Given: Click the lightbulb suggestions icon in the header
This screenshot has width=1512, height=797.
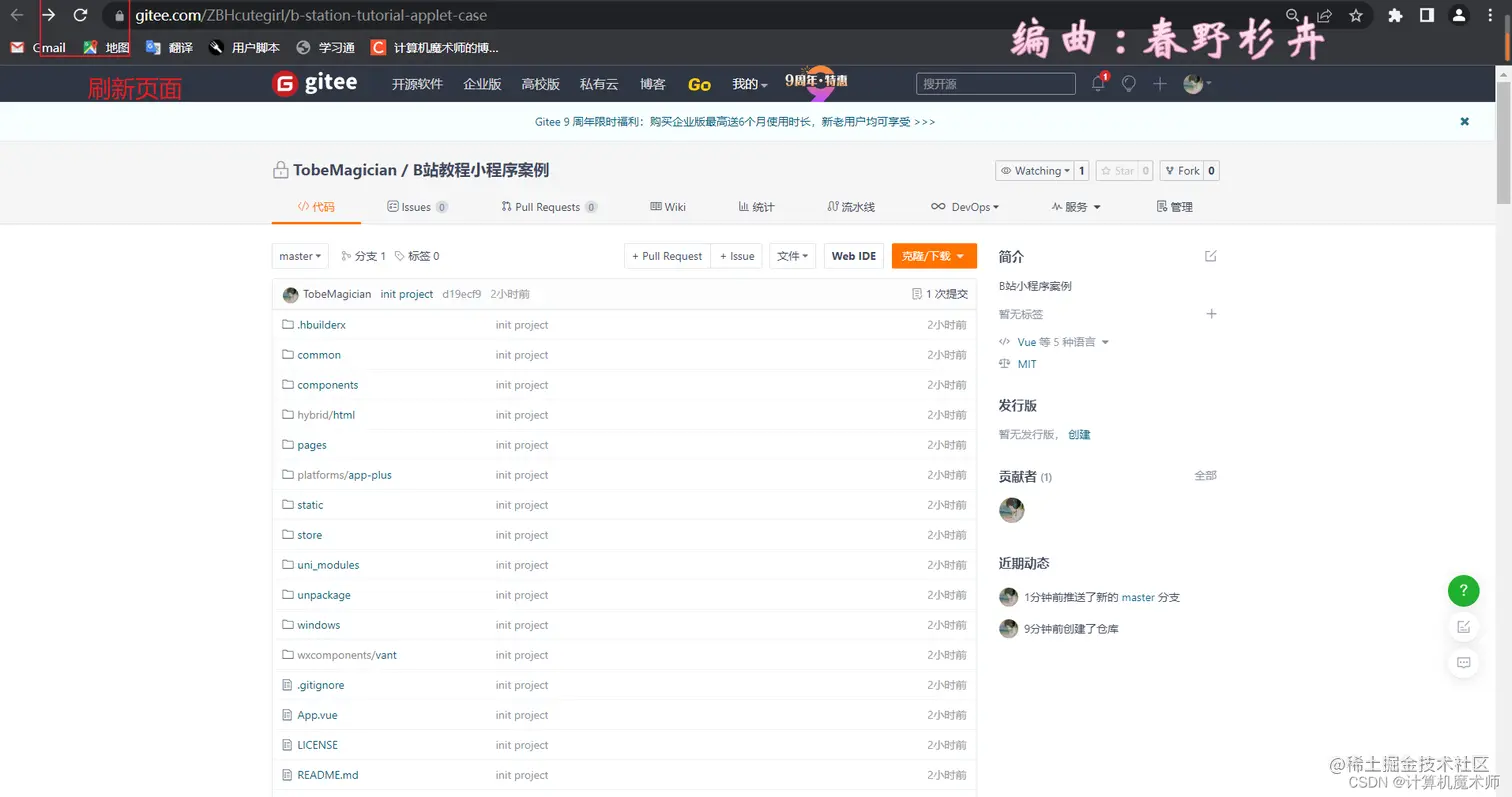Looking at the screenshot, I should [1128, 84].
